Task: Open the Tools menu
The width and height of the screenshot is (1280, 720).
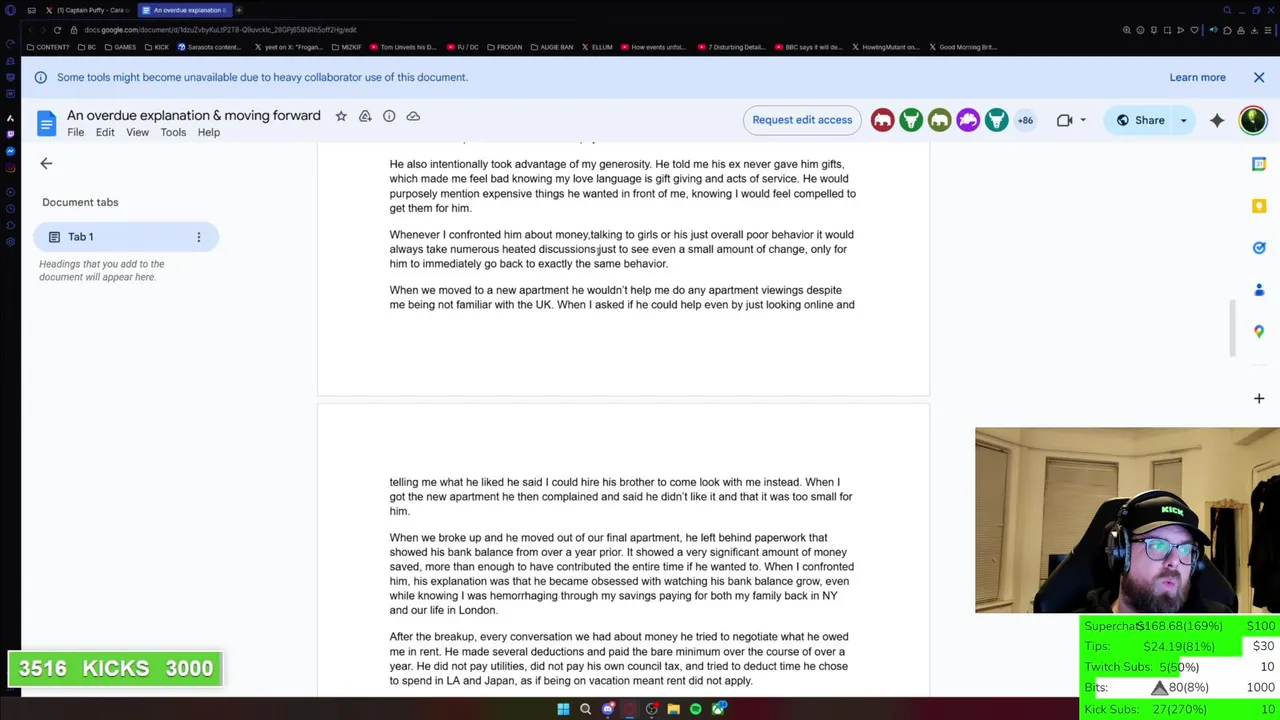Action: click(x=173, y=132)
